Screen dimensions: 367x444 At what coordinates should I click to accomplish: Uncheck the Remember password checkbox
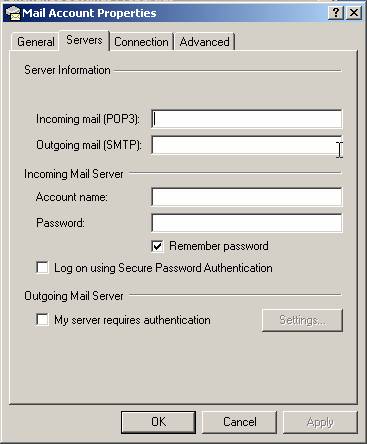pyautogui.click(x=157, y=247)
